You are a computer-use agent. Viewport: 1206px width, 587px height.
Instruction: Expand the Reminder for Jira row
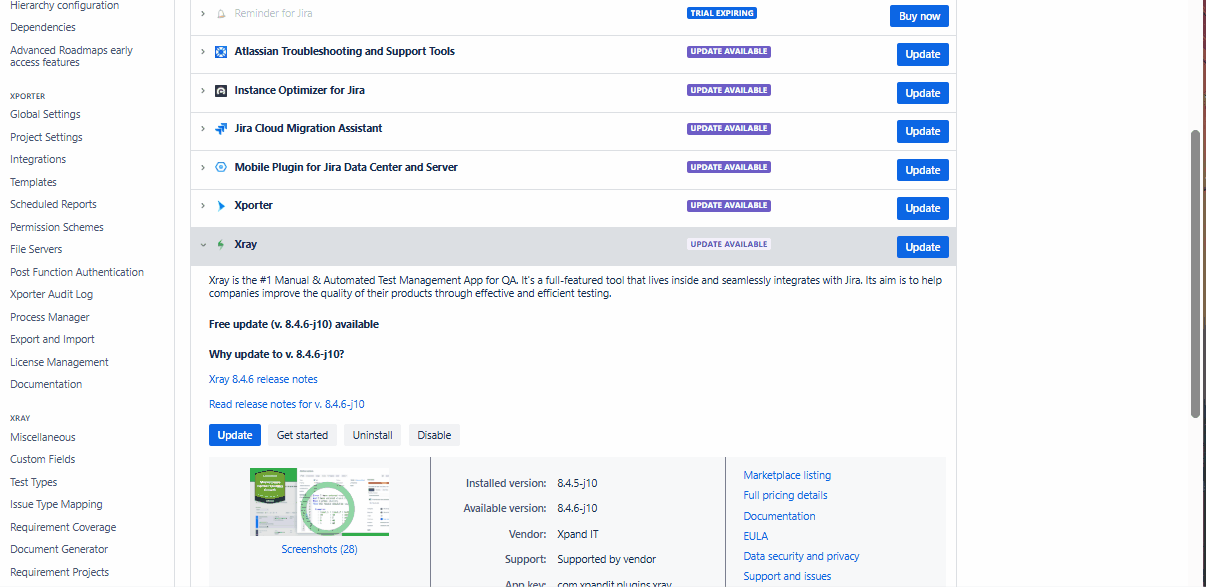tap(203, 14)
